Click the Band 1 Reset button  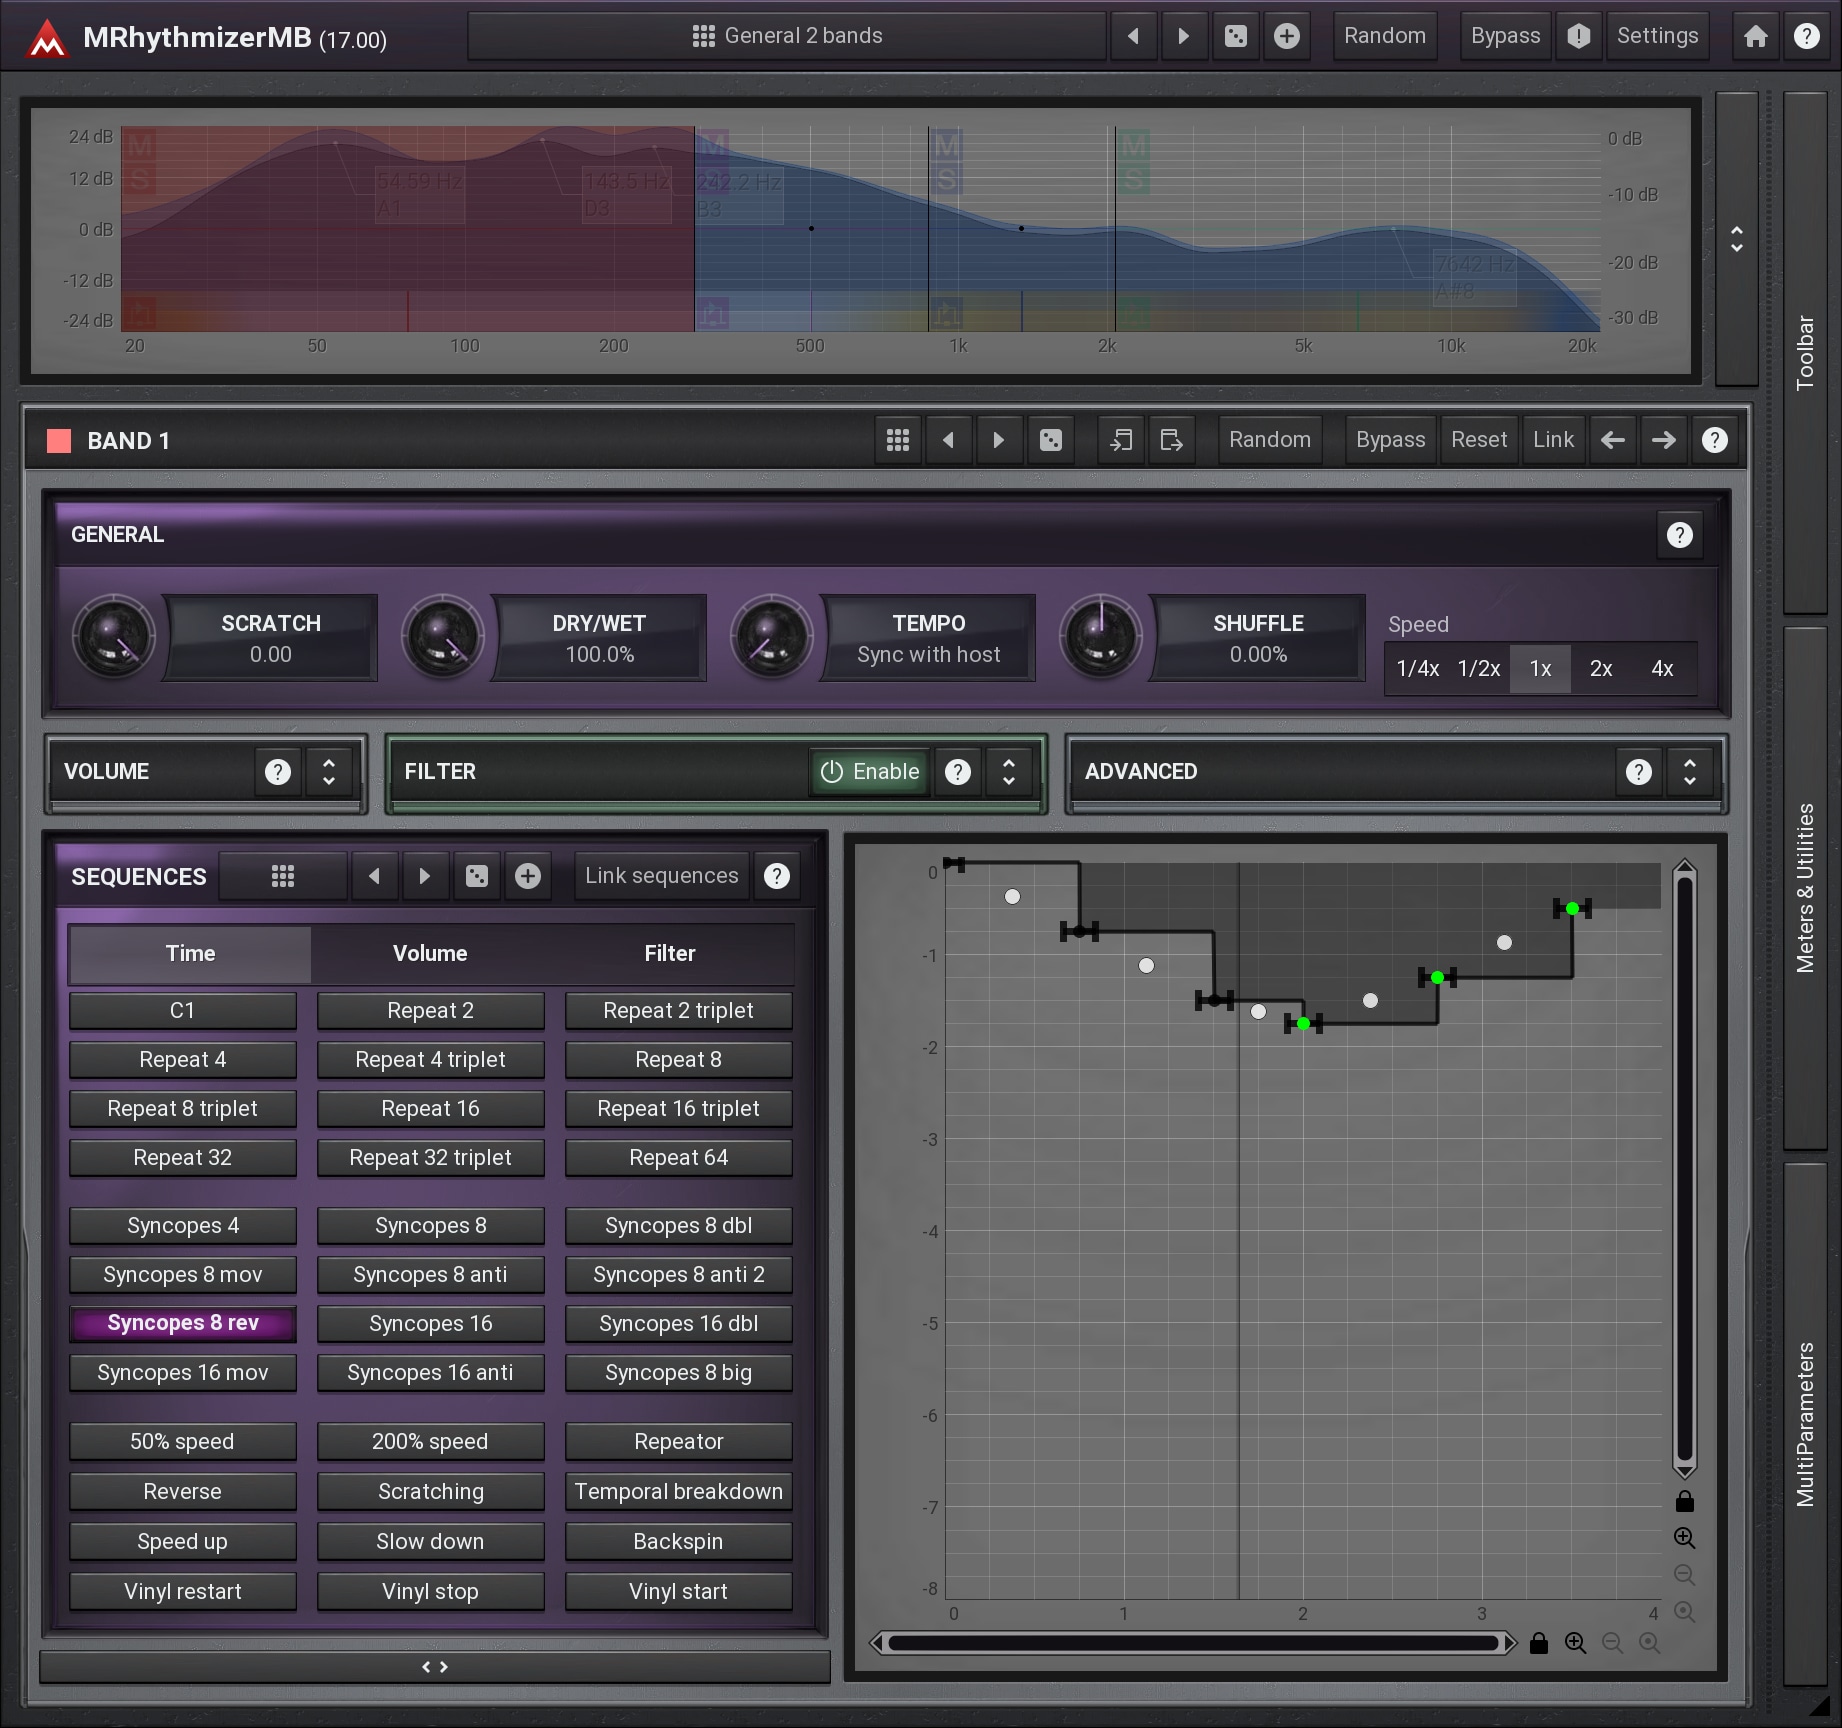pyautogui.click(x=1478, y=440)
